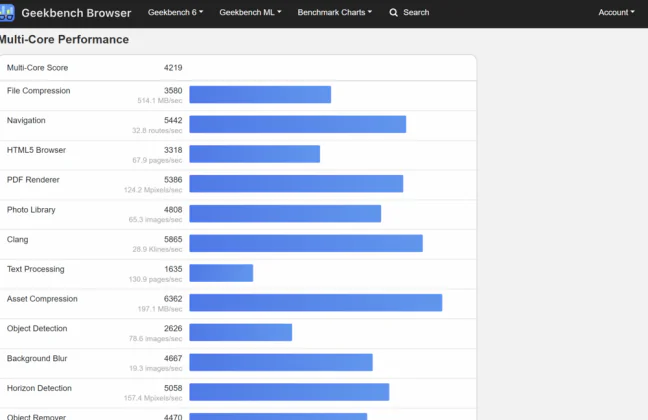Click the Multi-Core Score label
Image resolution: width=648 pixels, height=420 pixels.
37,68
